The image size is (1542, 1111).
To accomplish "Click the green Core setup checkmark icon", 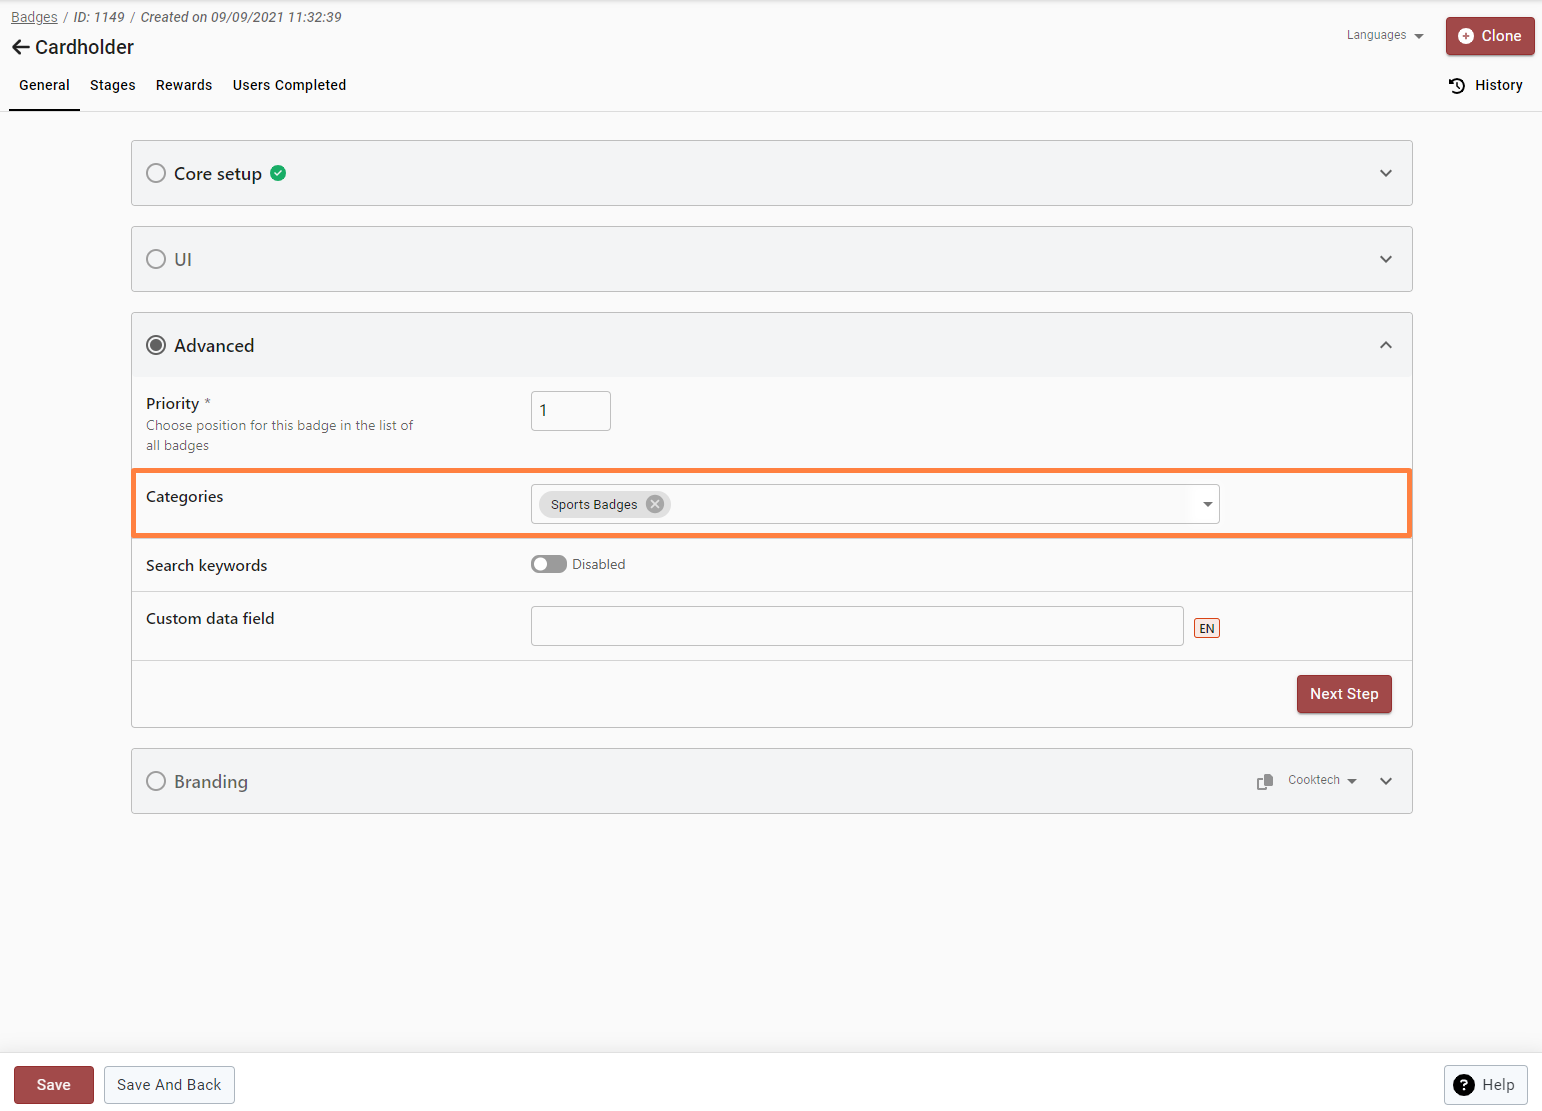I will [279, 173].
